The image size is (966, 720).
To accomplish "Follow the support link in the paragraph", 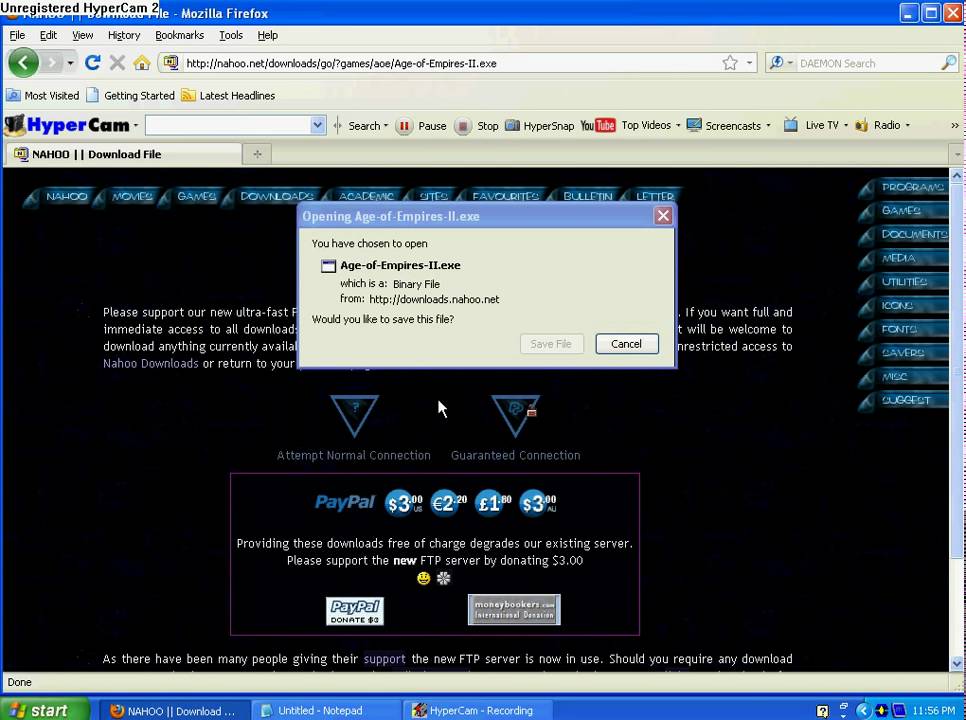I will pyautogui.click(x=384, y=659).
